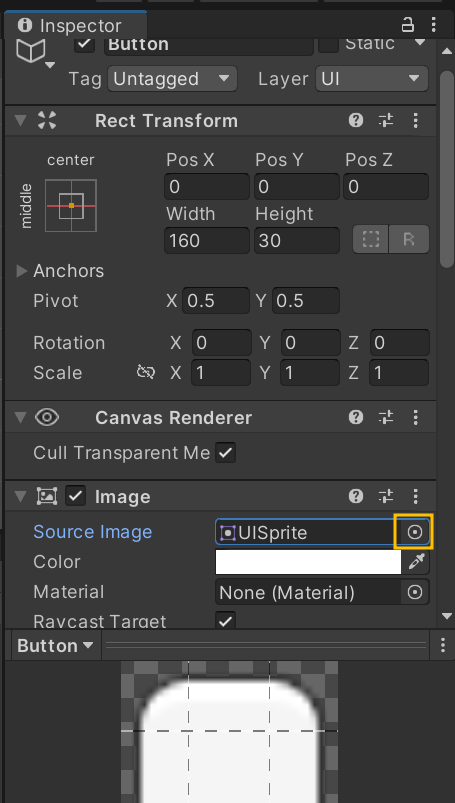Uncheck Cull Transparent Mesh checkbox

point(225,453)
